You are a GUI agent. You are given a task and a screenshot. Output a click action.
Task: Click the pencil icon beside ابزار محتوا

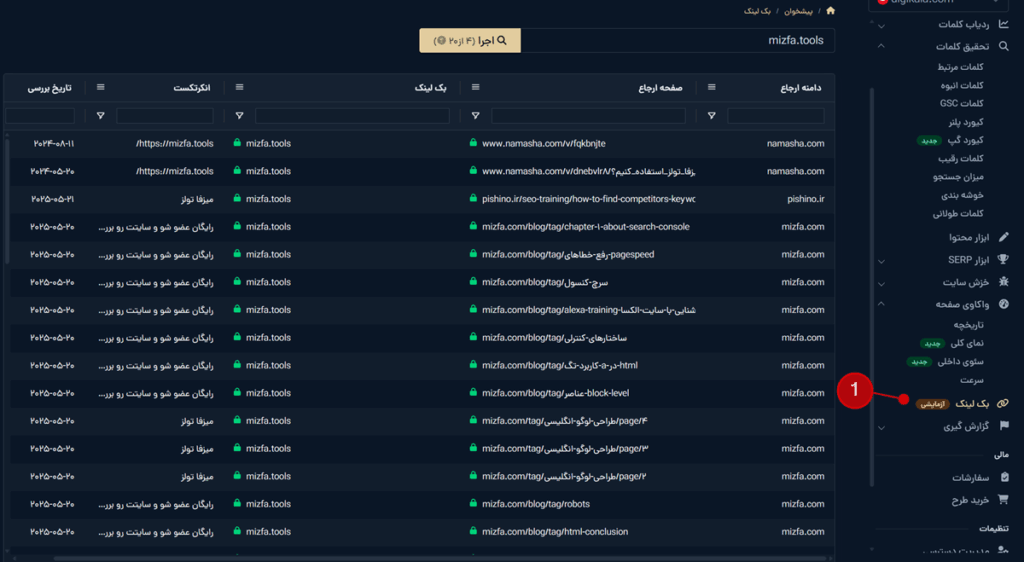click(1003, 238)
